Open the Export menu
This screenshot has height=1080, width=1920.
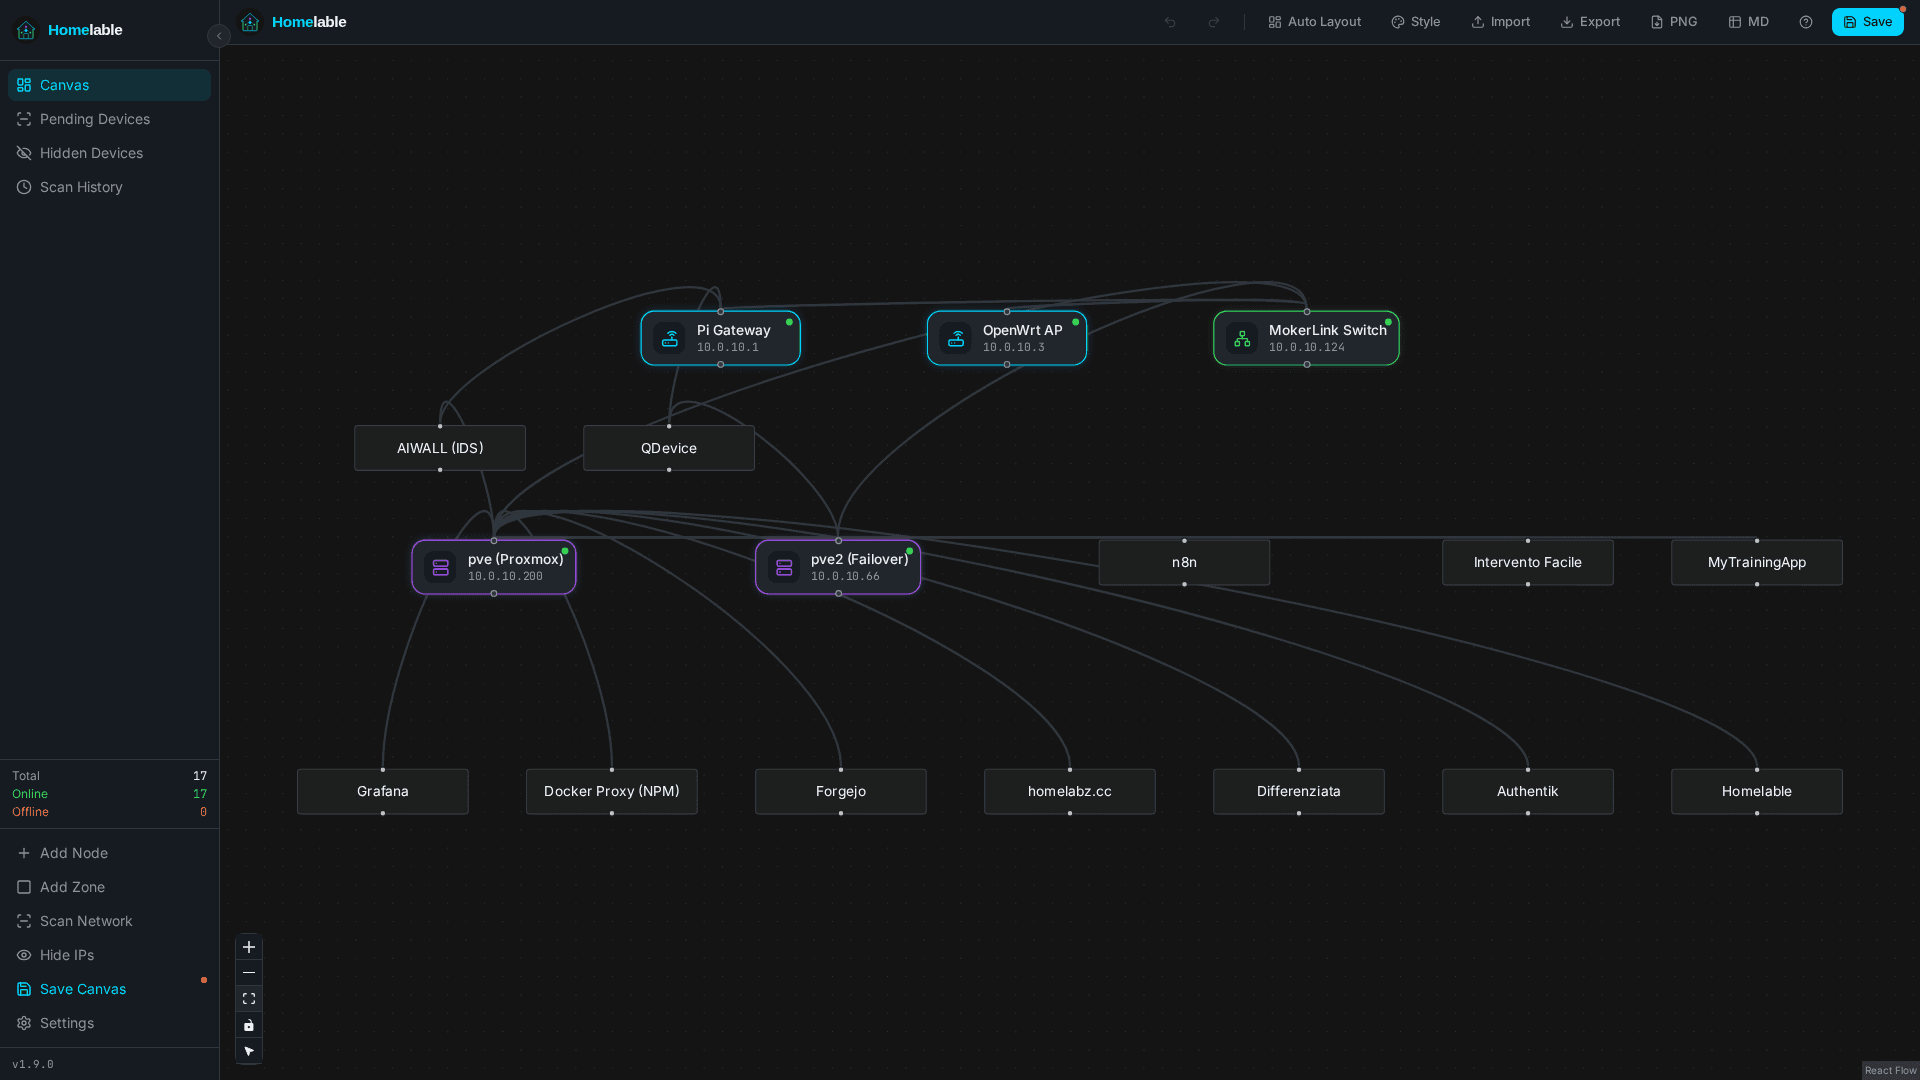(1590, 22)
